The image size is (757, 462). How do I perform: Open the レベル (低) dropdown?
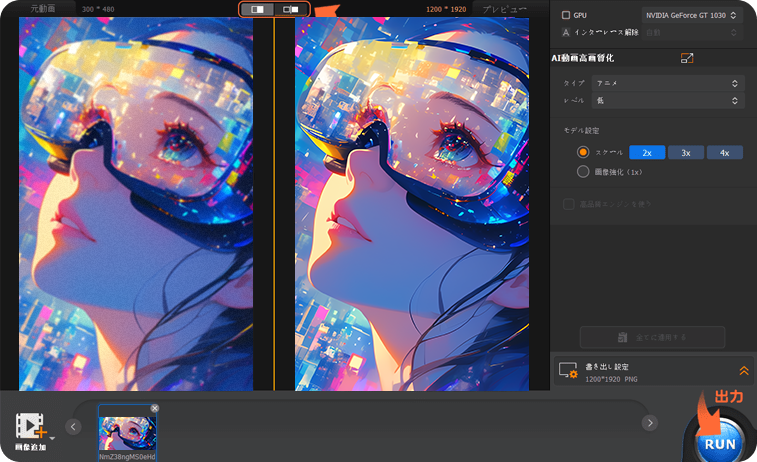(x=667, y=100)
